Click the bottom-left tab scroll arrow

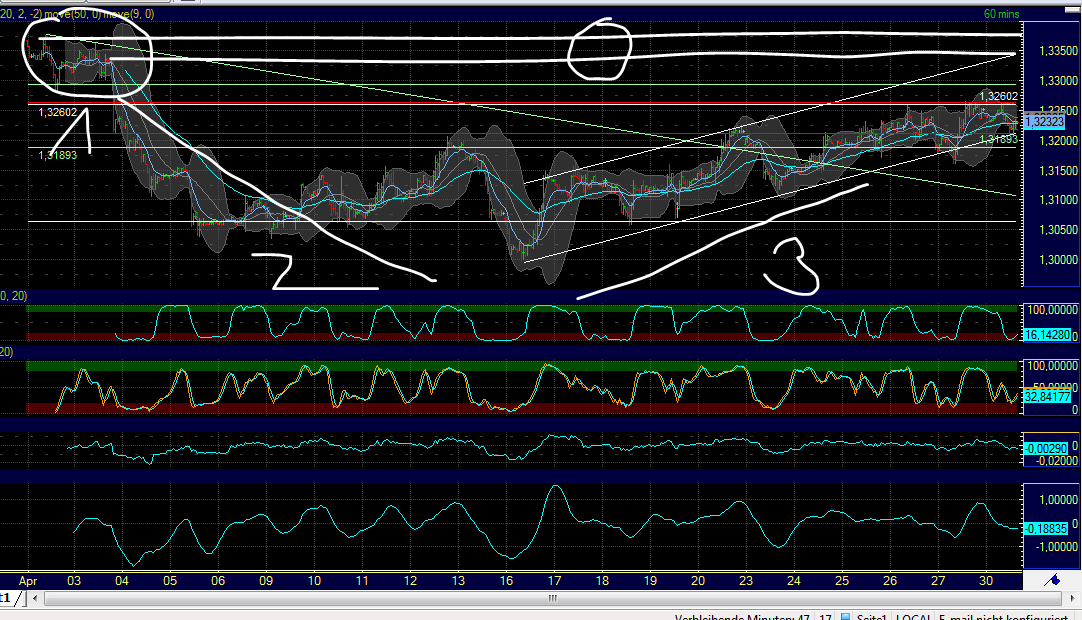pyautogui.click(x=34, y=598)
